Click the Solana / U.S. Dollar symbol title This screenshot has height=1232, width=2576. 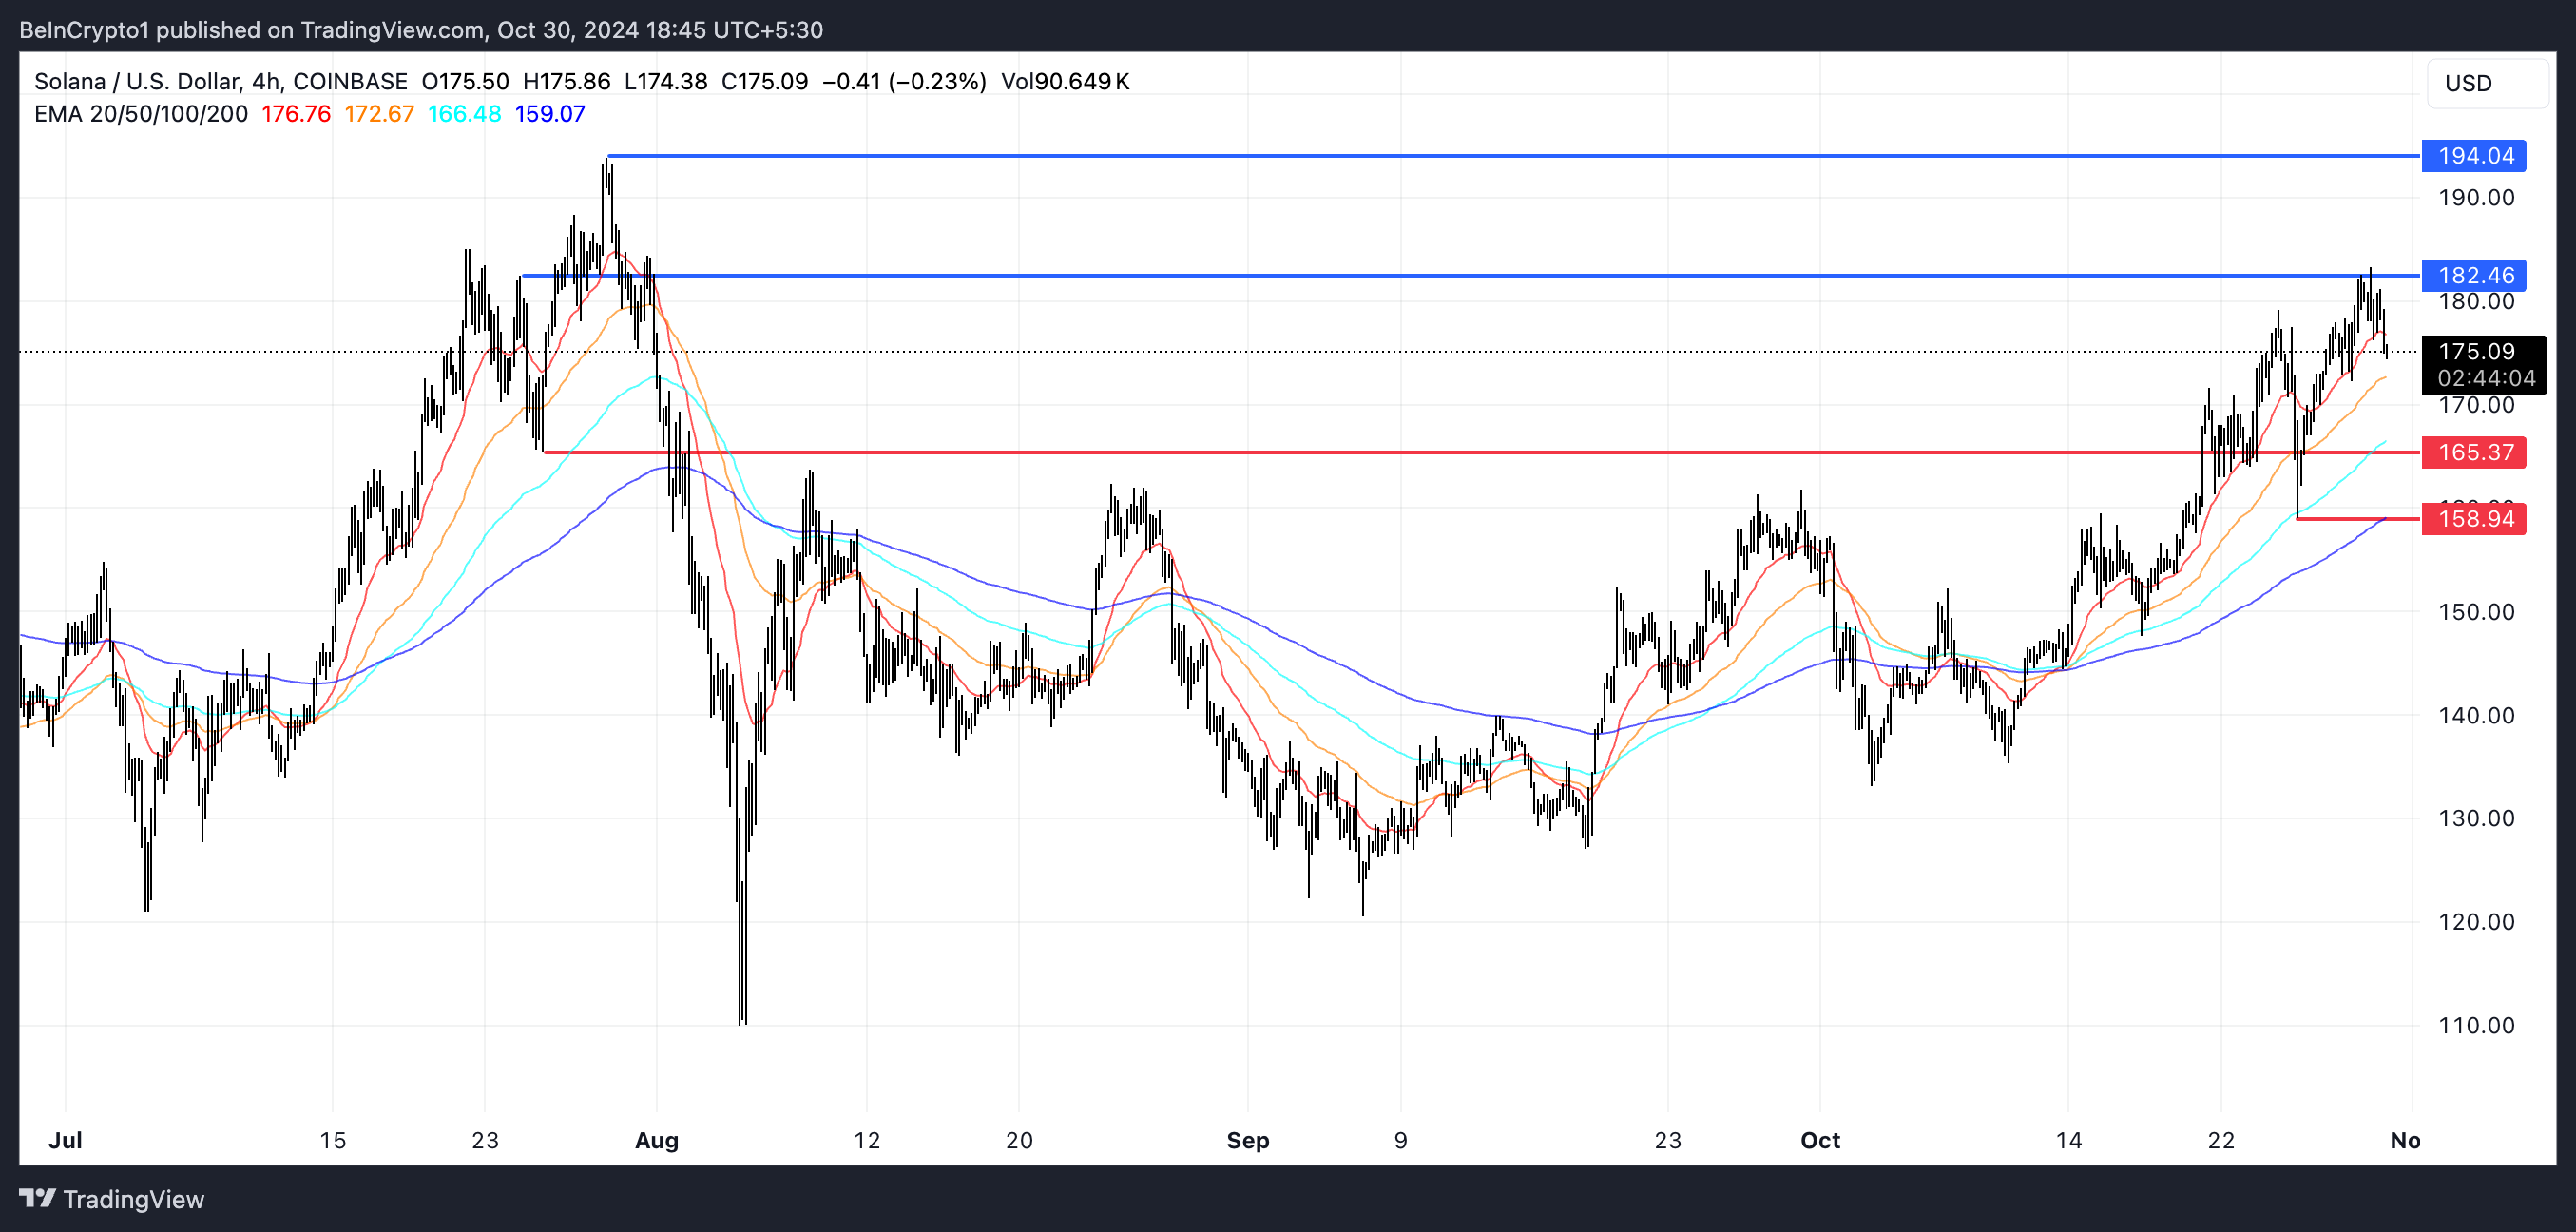pyautogui.click(x=137, y=81)
